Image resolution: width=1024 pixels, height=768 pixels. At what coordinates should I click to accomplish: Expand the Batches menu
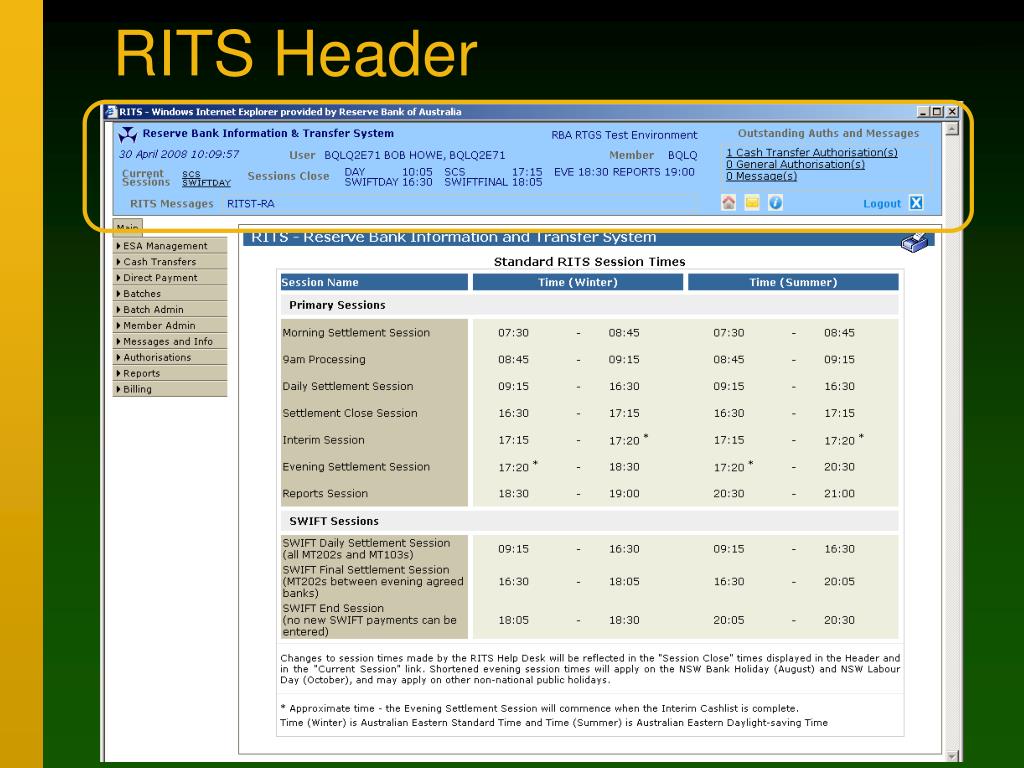[x=170, y=294]
